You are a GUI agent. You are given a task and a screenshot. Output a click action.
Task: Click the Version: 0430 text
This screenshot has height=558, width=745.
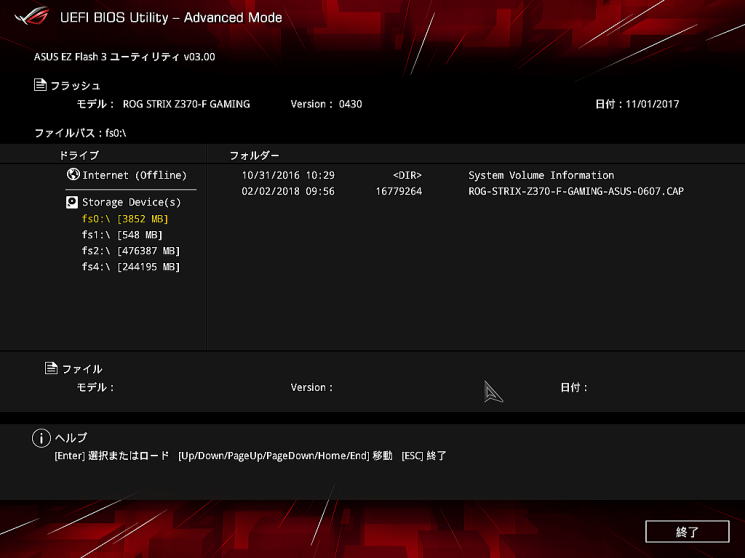tap(326, 104)
